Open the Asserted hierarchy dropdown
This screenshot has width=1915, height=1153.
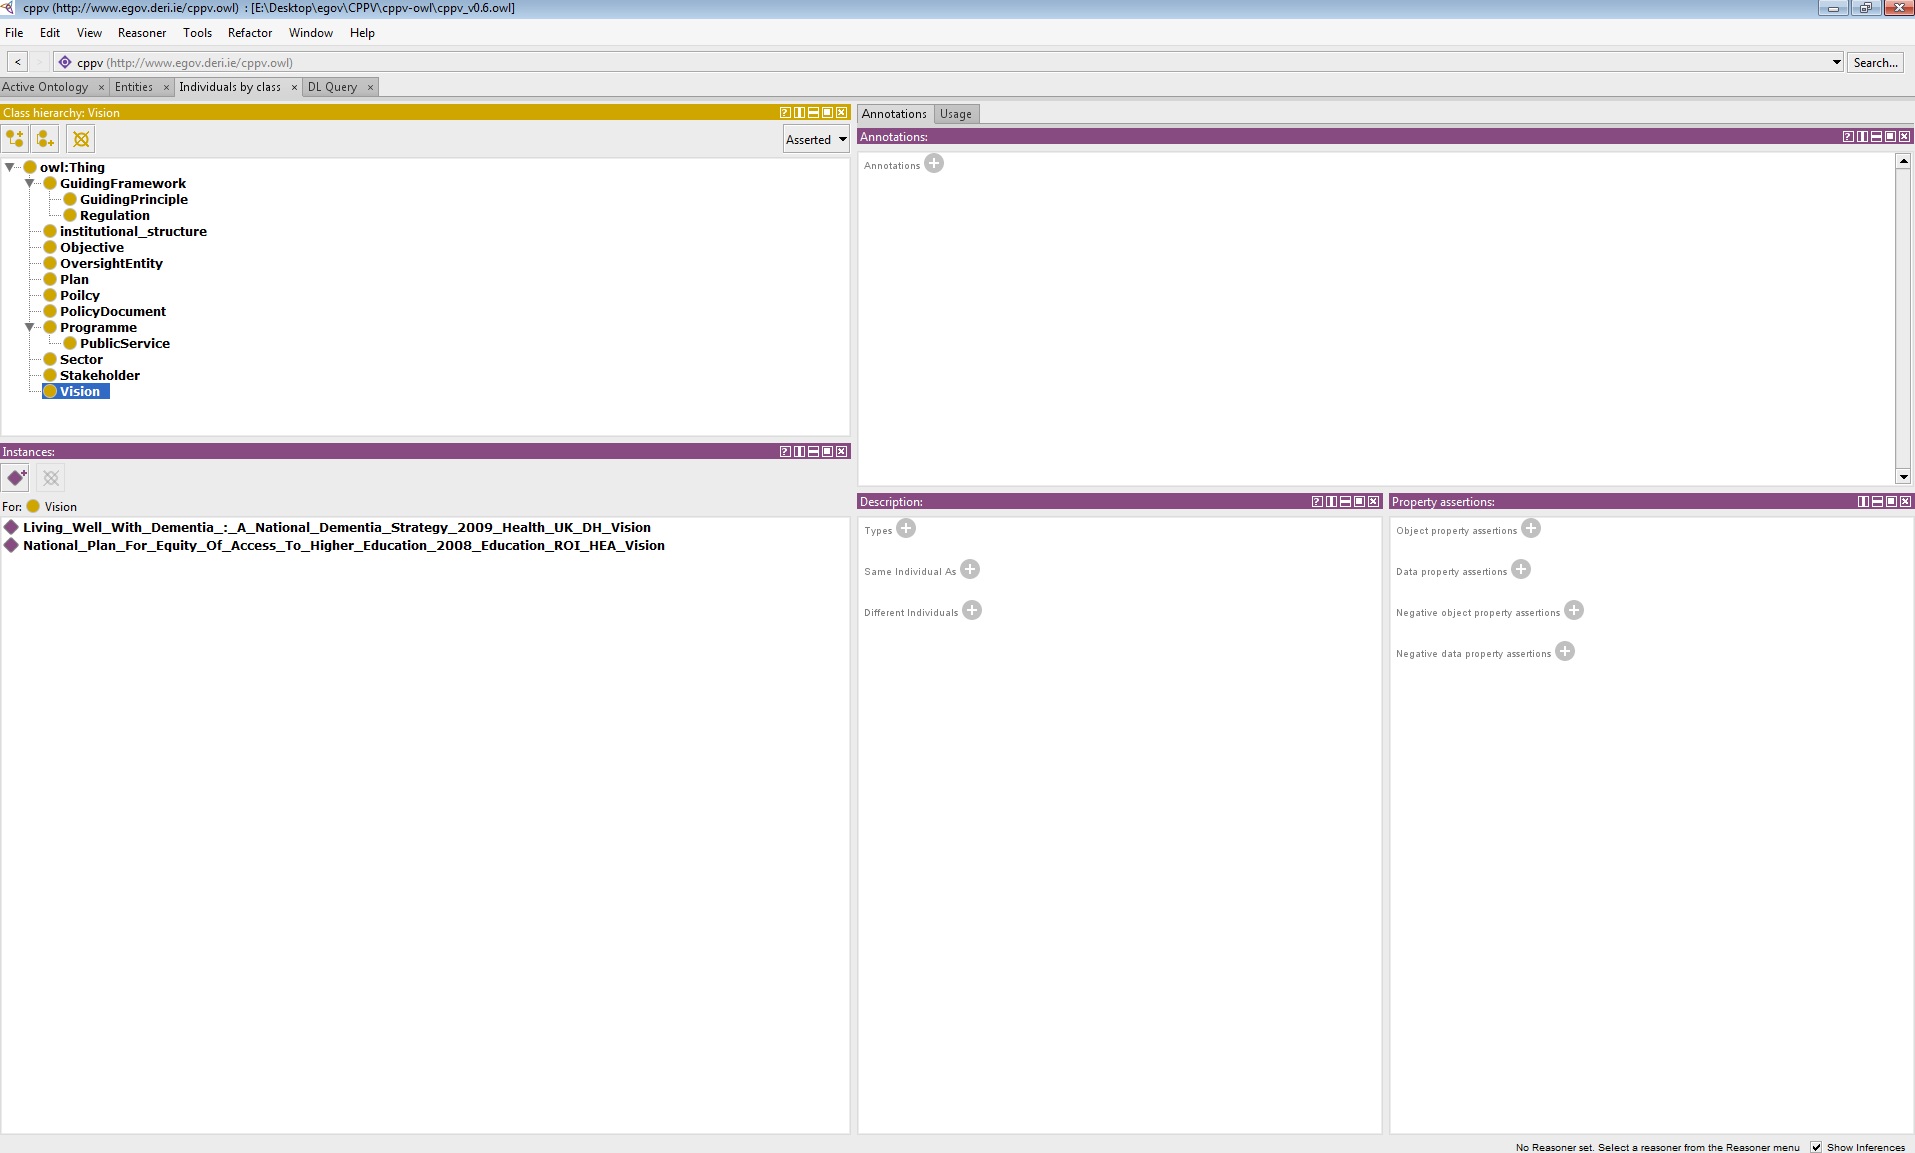click(816, 140)
